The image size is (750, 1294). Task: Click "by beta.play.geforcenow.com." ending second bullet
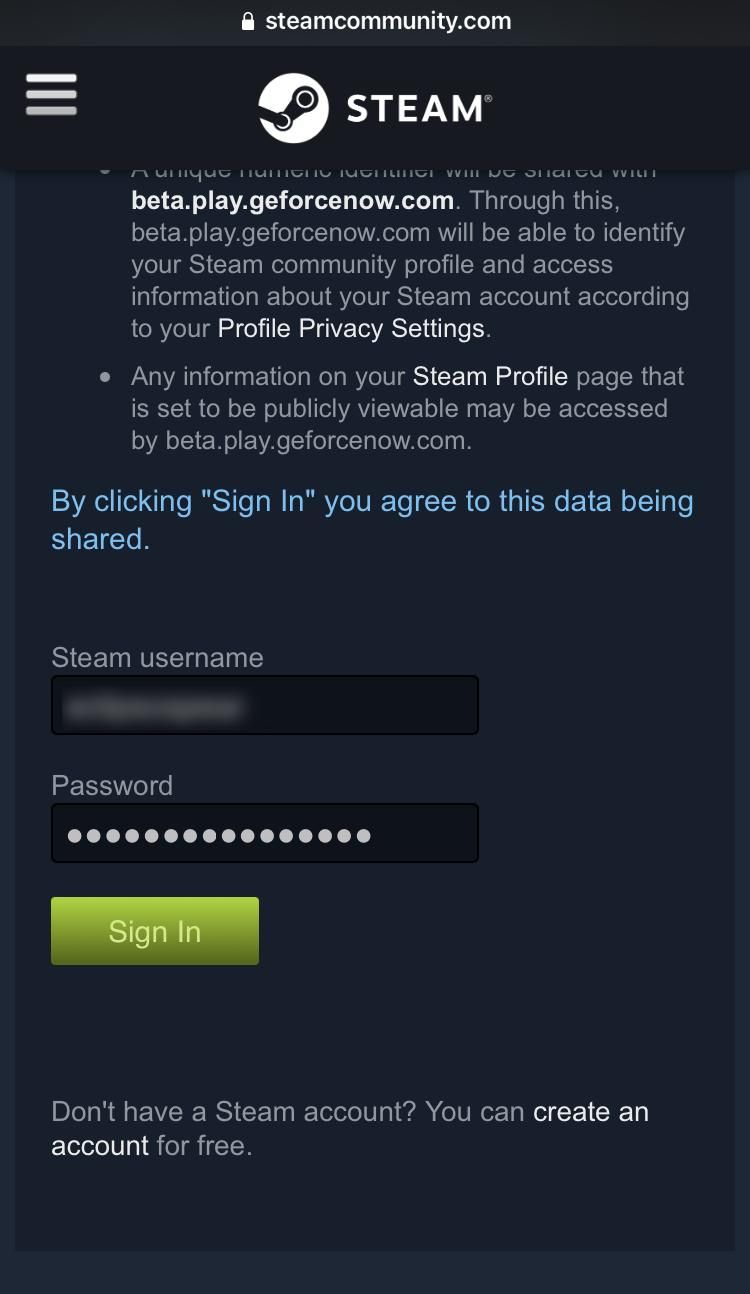click(301, 440)
